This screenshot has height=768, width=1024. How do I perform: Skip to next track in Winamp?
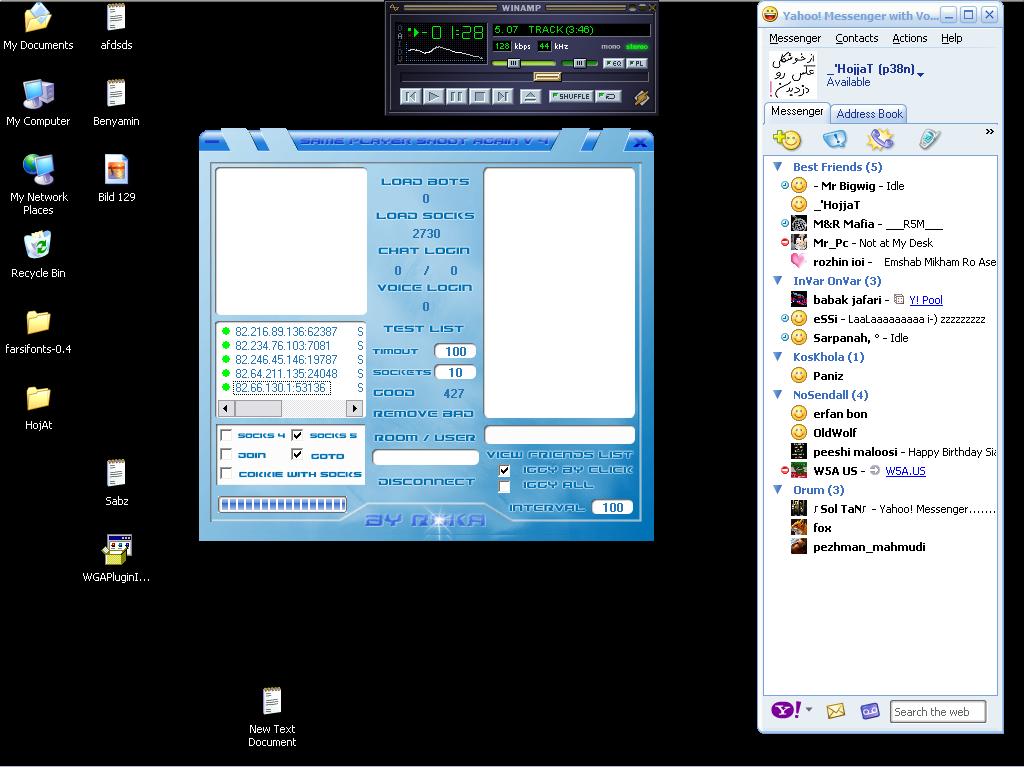pos(502,97)
